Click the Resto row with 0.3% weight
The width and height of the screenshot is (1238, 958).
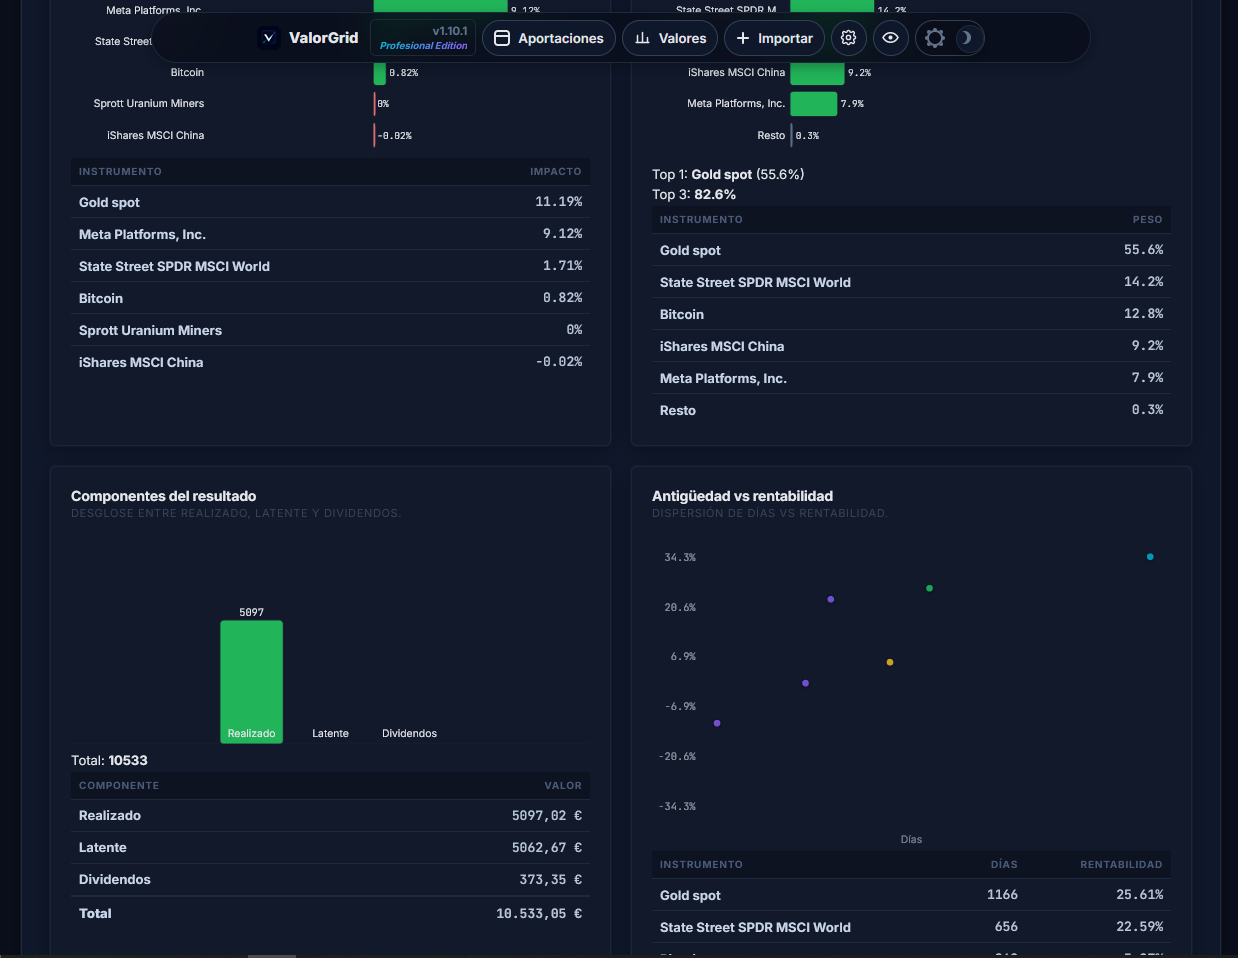click(911, 410)
